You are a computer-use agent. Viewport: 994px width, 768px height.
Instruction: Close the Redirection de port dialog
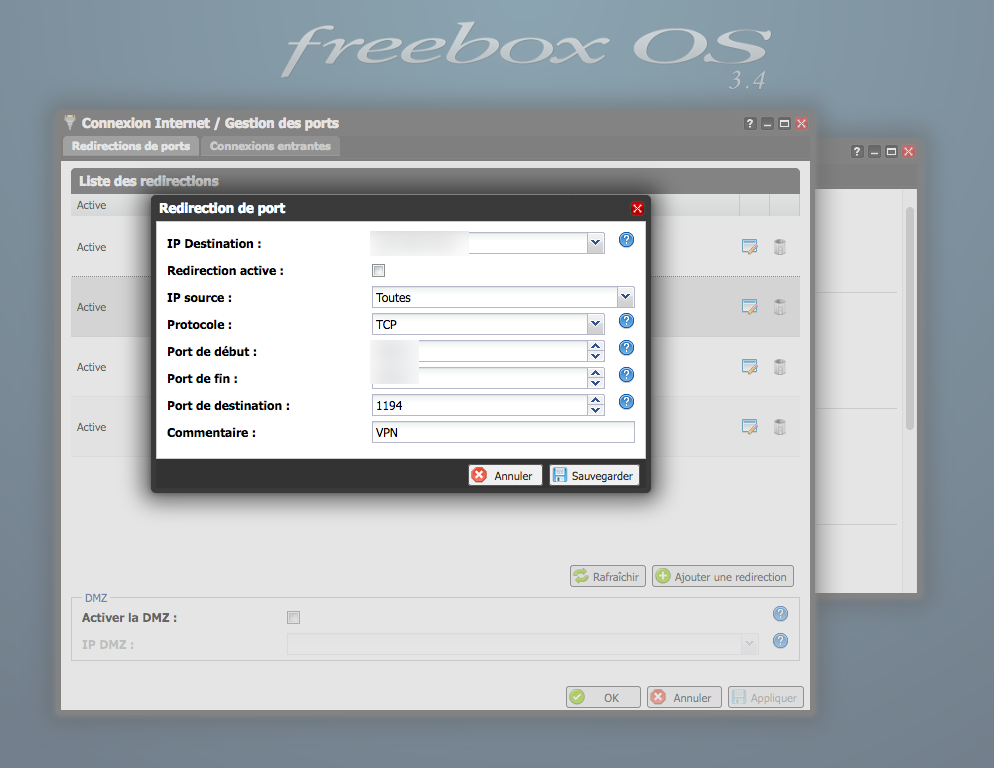tap(637, 209)
